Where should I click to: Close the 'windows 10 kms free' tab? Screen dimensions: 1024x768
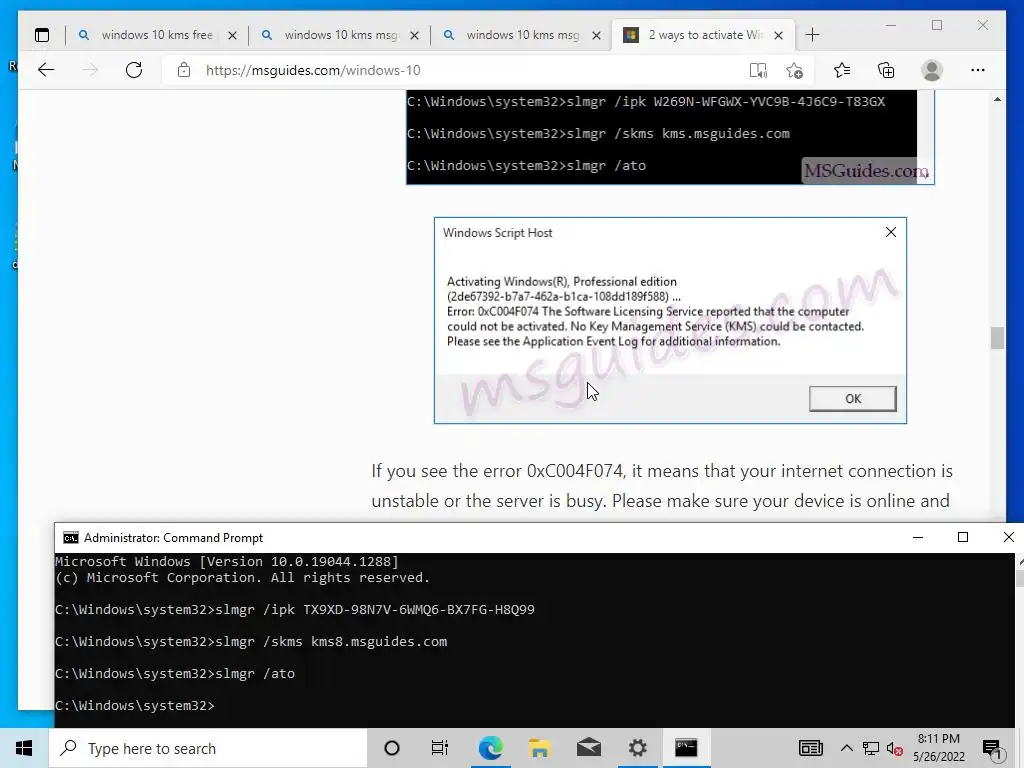tap(232, 35)
